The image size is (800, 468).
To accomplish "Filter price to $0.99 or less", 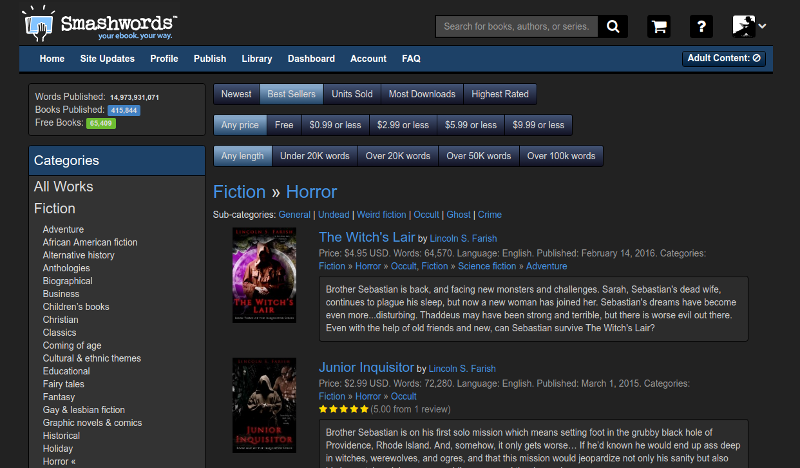I will (x=335, y=125).
